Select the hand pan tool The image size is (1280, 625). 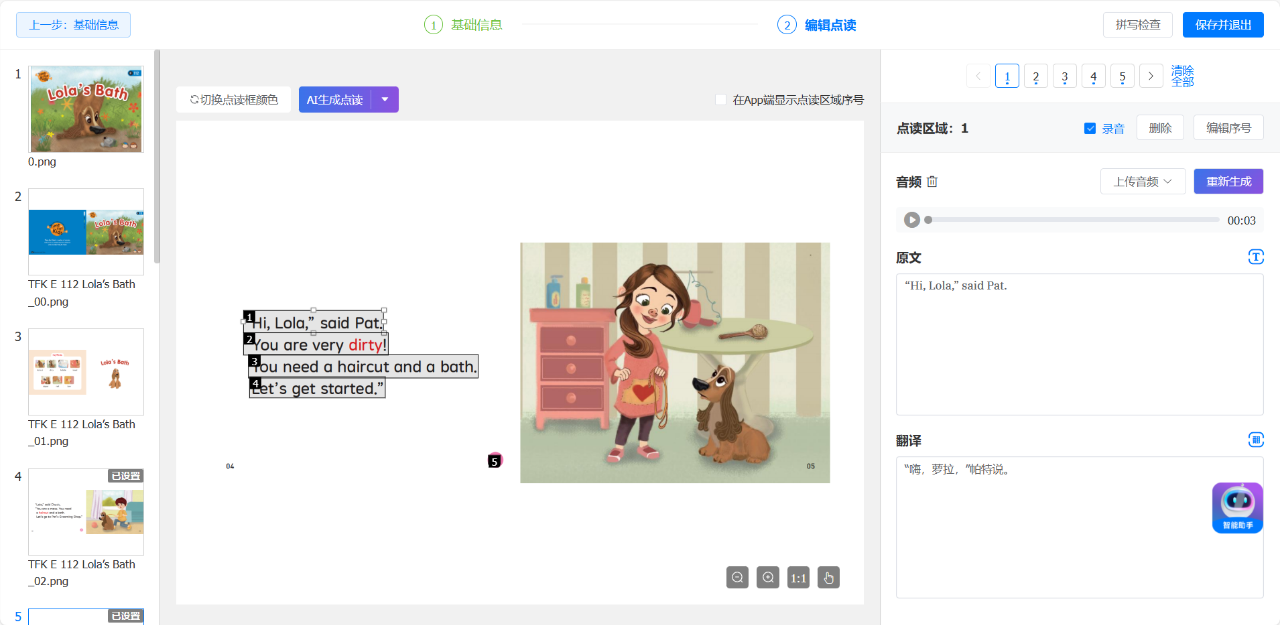828,577
